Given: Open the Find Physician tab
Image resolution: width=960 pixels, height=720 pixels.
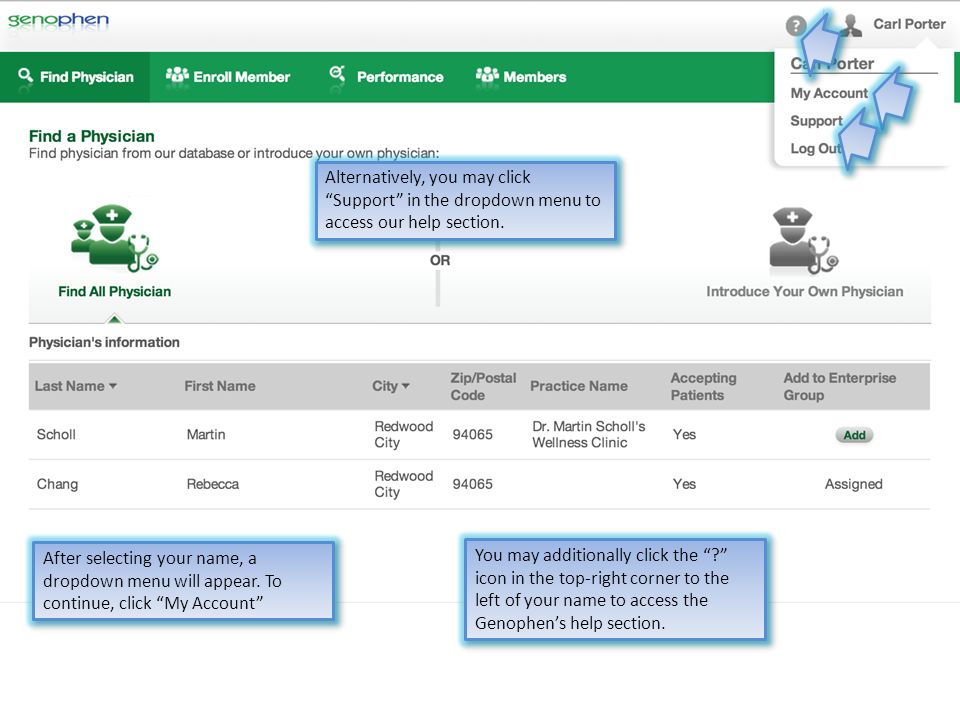Looking at the screenshot, I should tap(75, 77).
